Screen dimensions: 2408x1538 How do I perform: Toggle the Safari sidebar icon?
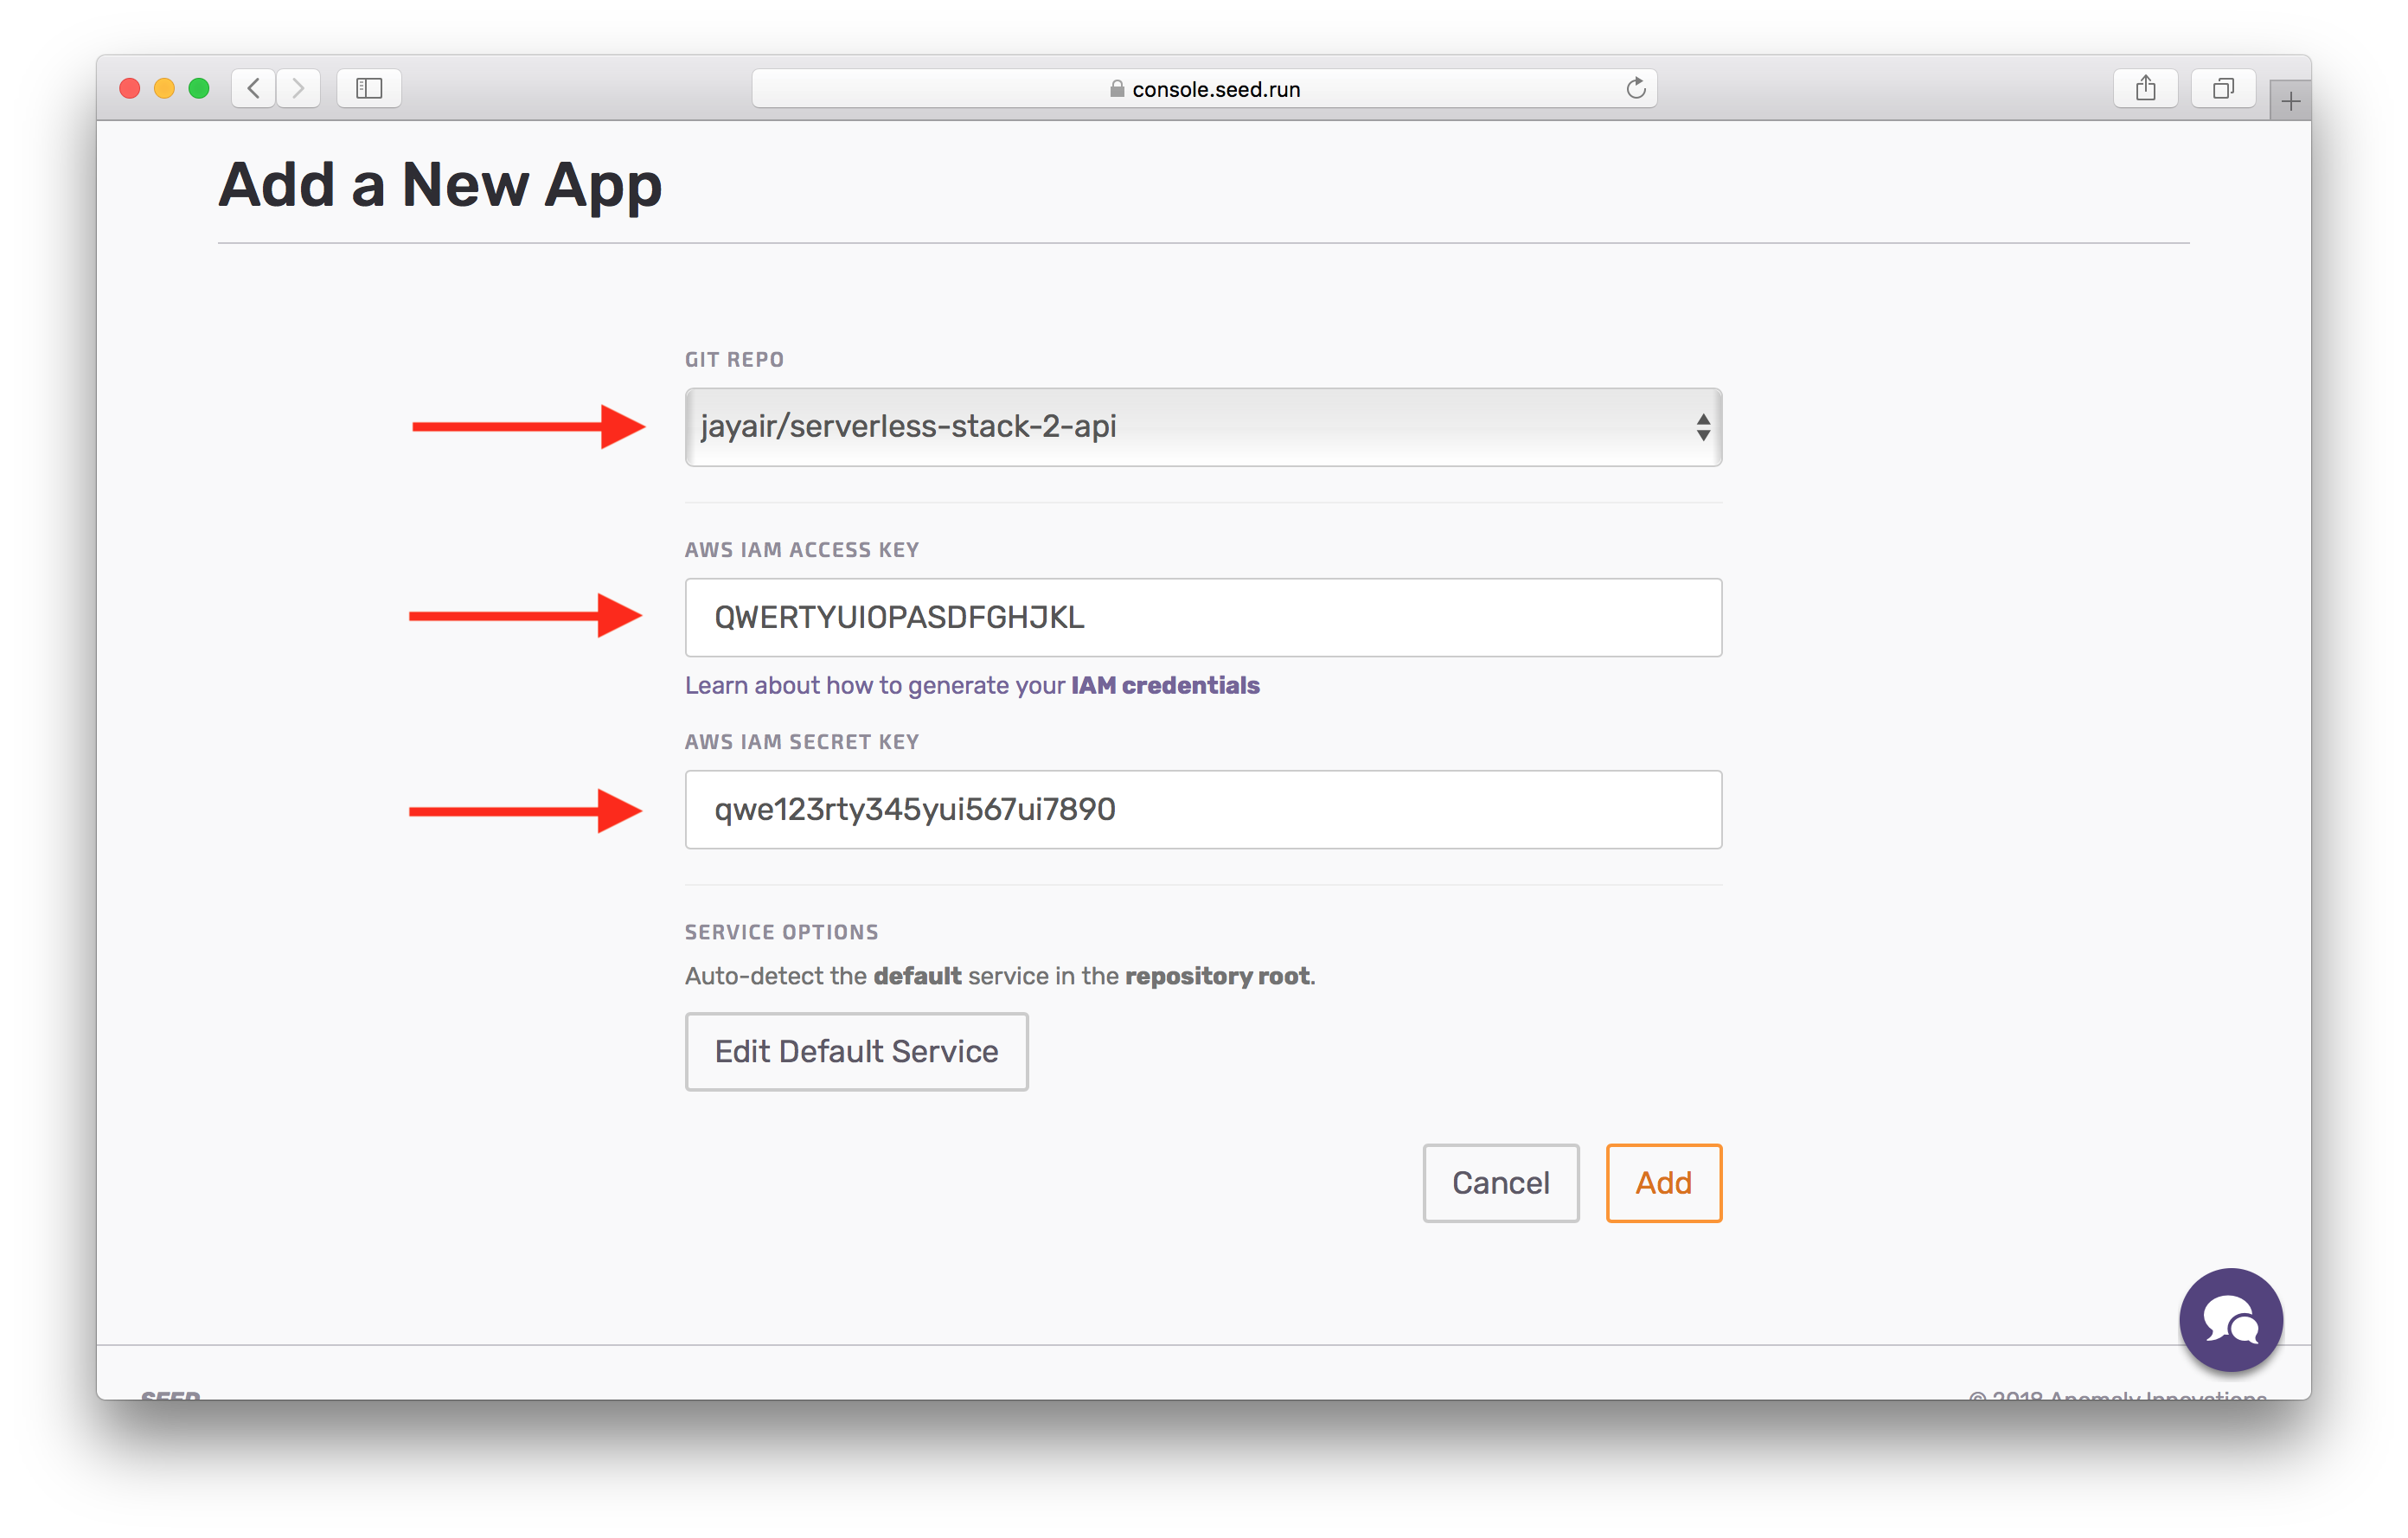pyautogui.click(x=369, y=88)
